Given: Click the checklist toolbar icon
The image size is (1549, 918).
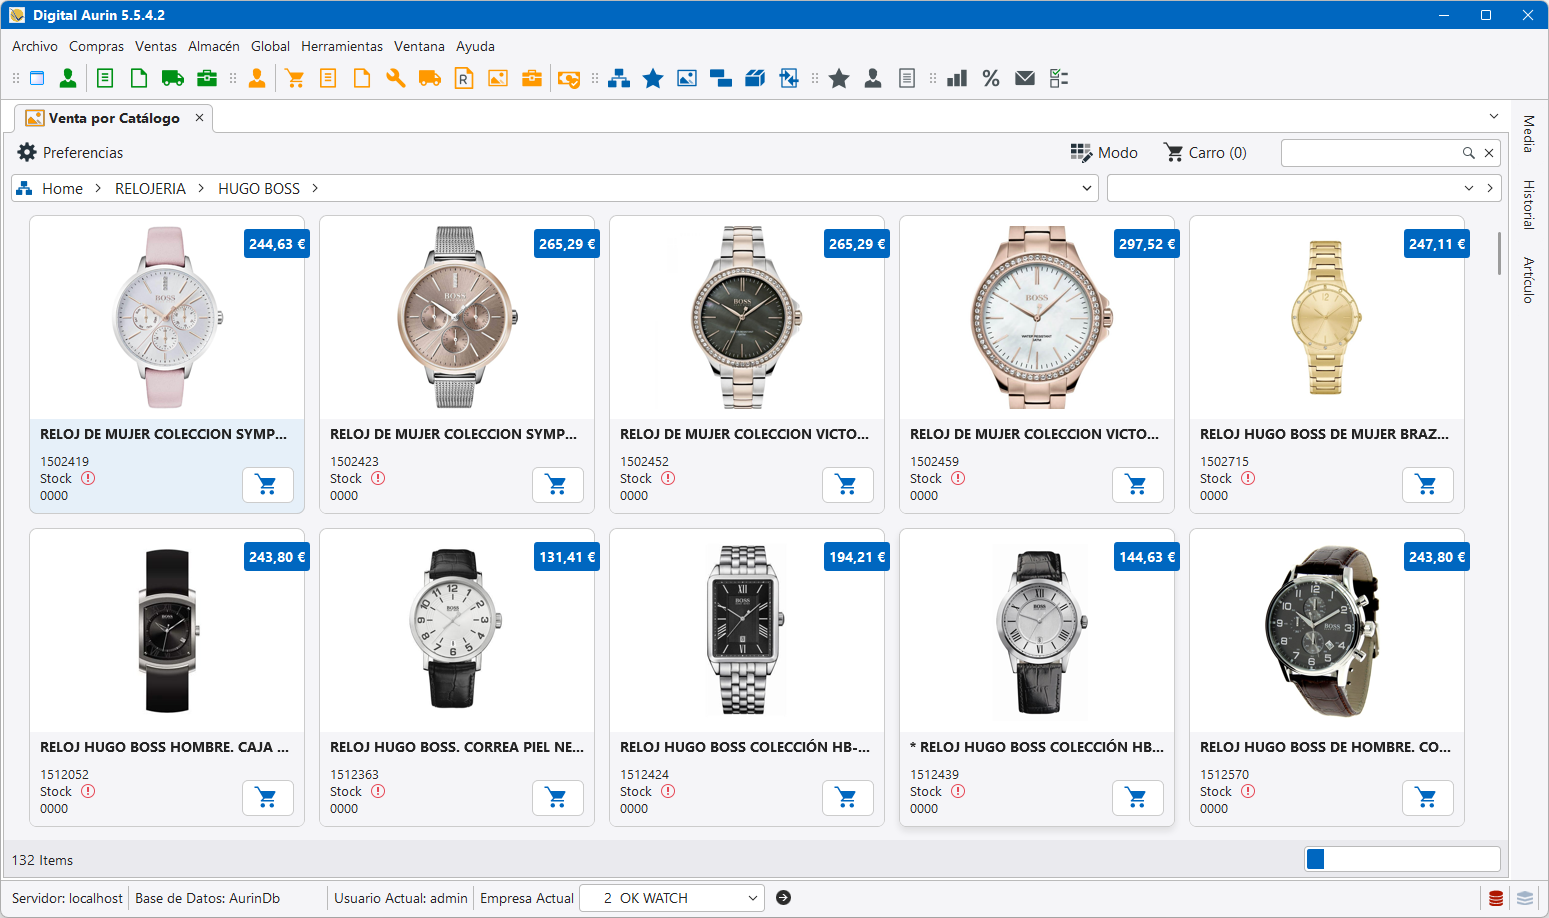Looking at the screenshot, I should 1059,78.
